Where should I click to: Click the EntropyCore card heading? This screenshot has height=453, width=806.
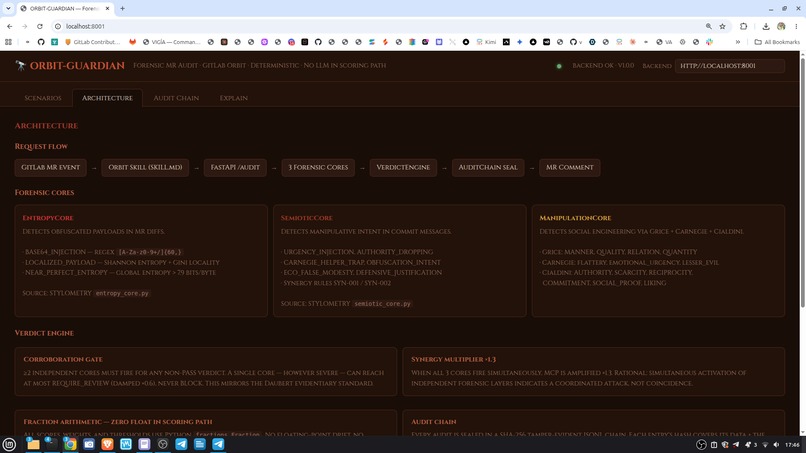(x=48, y=218)
